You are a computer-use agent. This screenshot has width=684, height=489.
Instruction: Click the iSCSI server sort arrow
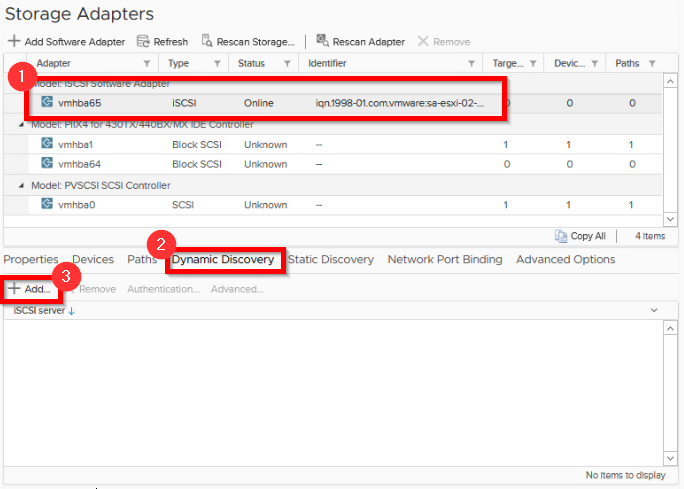(72, 311)
